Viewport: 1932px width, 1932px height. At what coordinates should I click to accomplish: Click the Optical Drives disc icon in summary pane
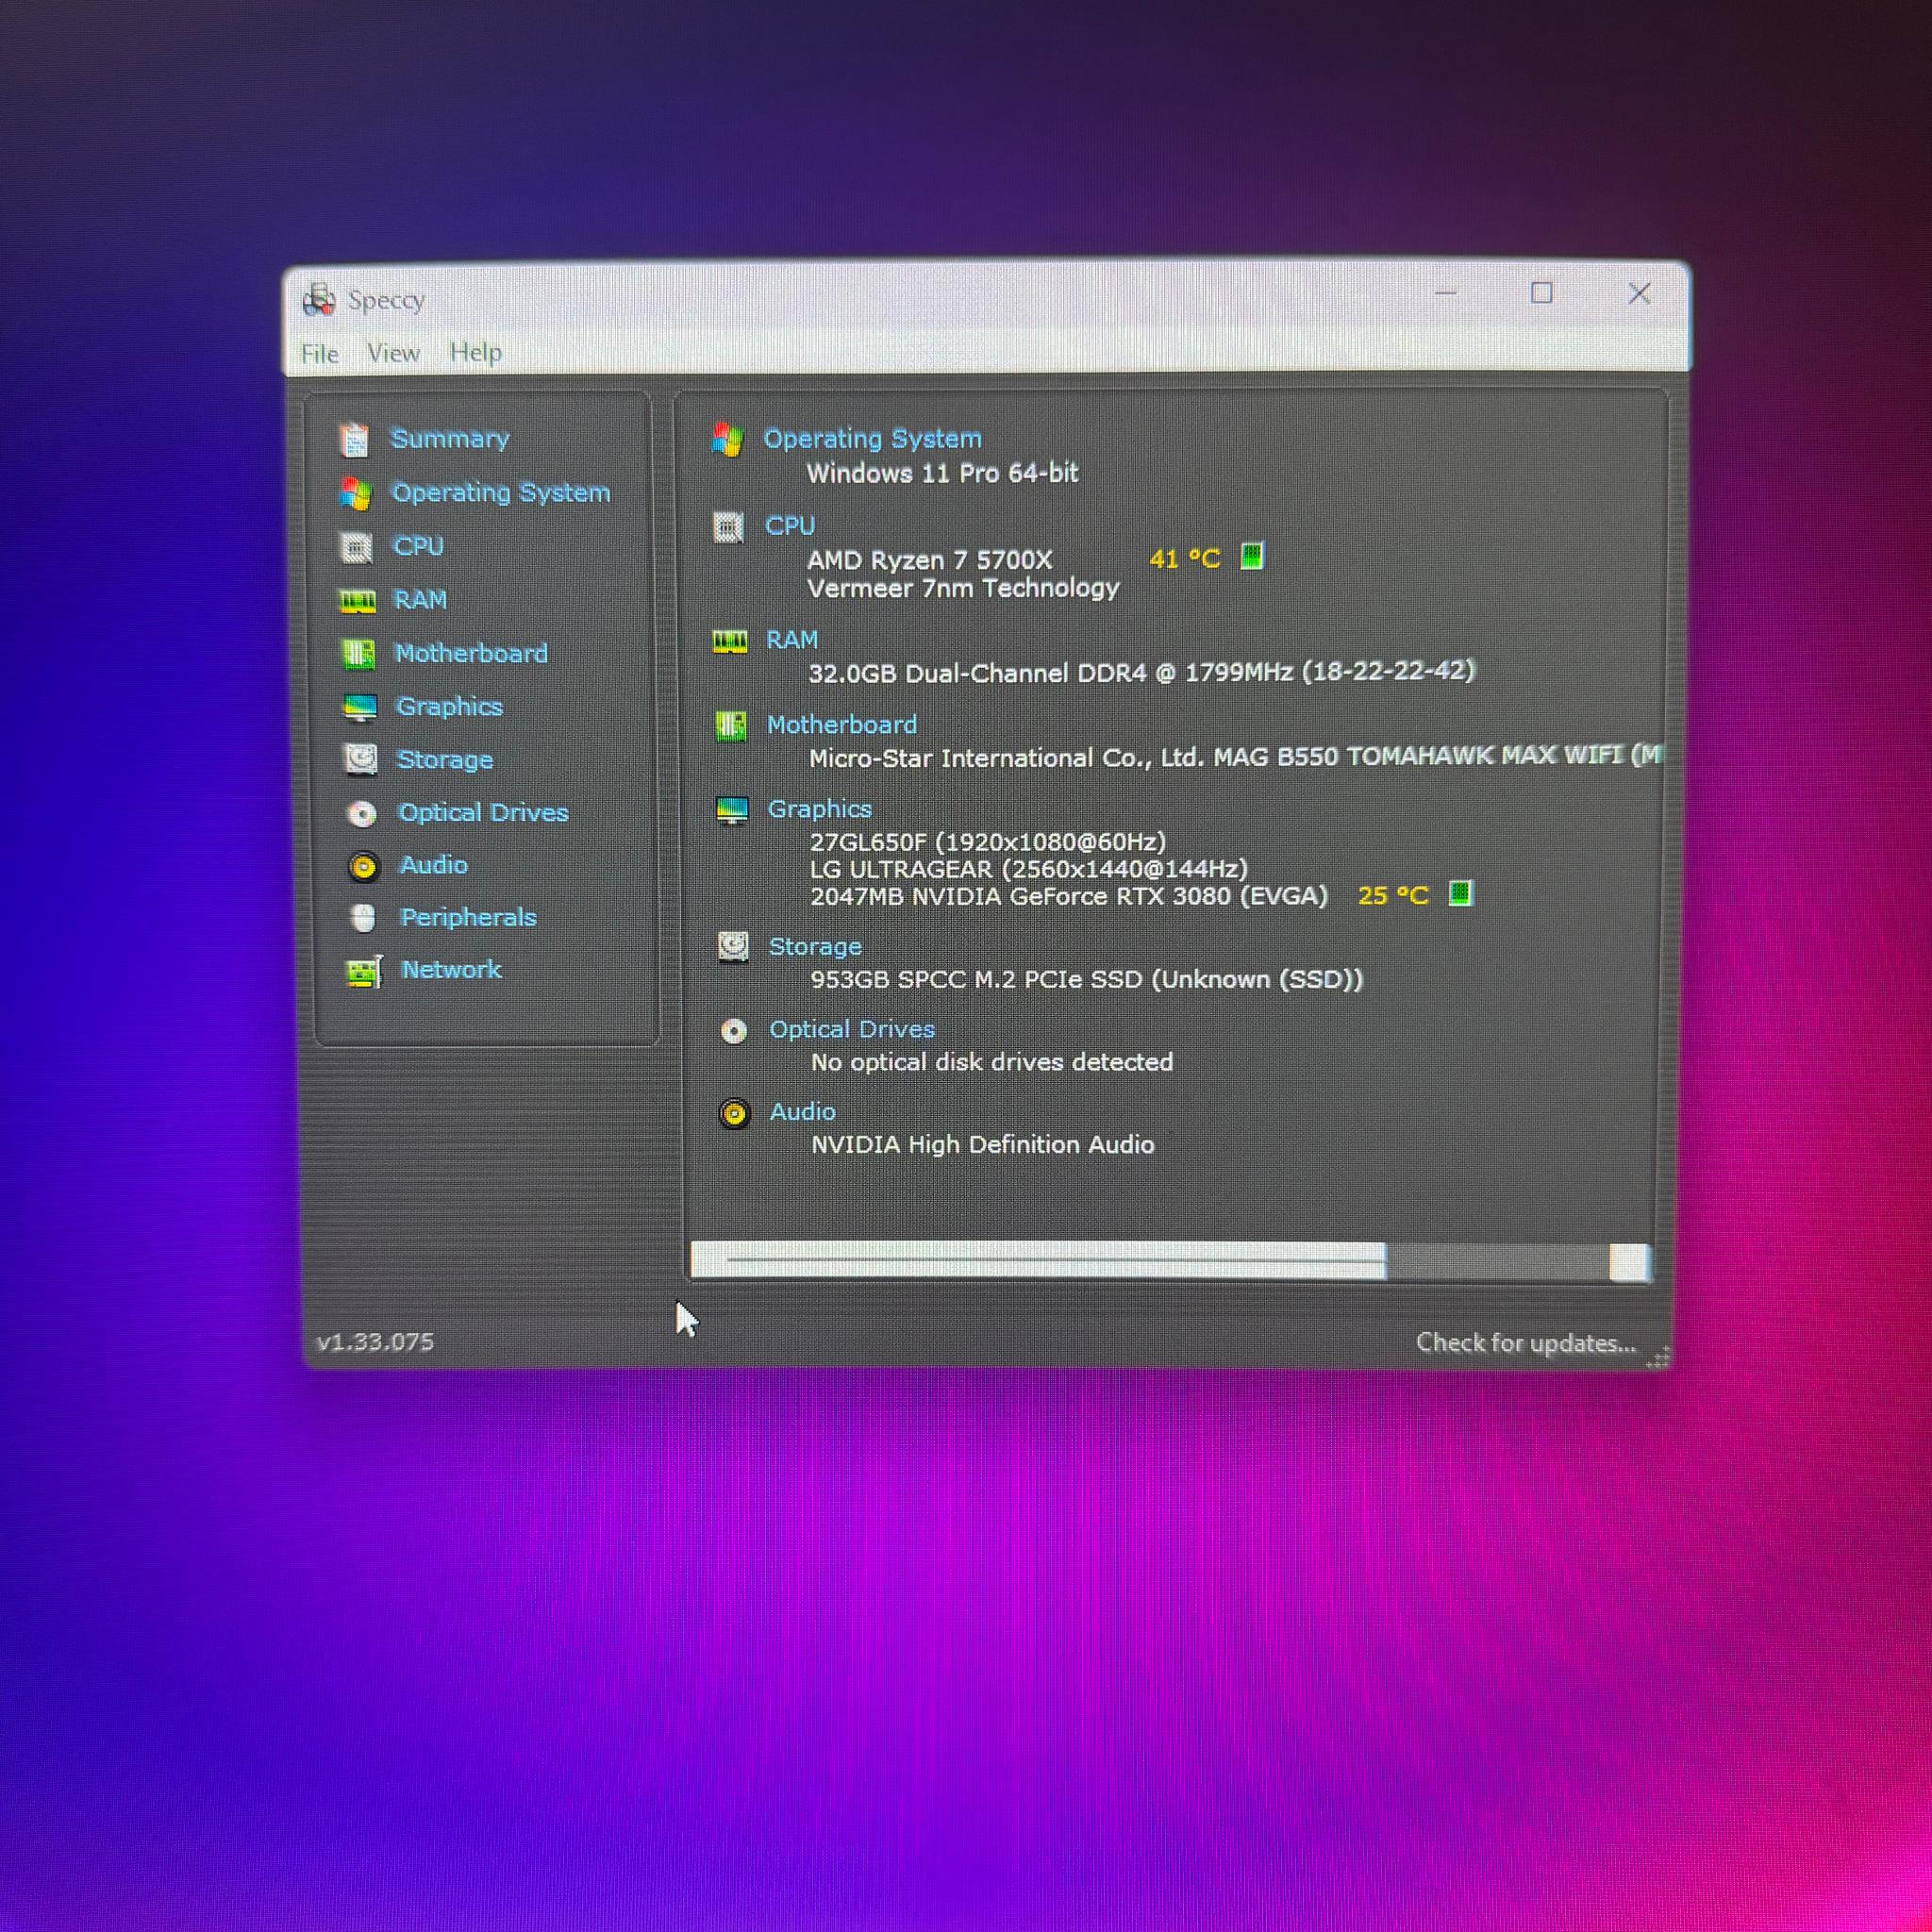pos(734,1031)
